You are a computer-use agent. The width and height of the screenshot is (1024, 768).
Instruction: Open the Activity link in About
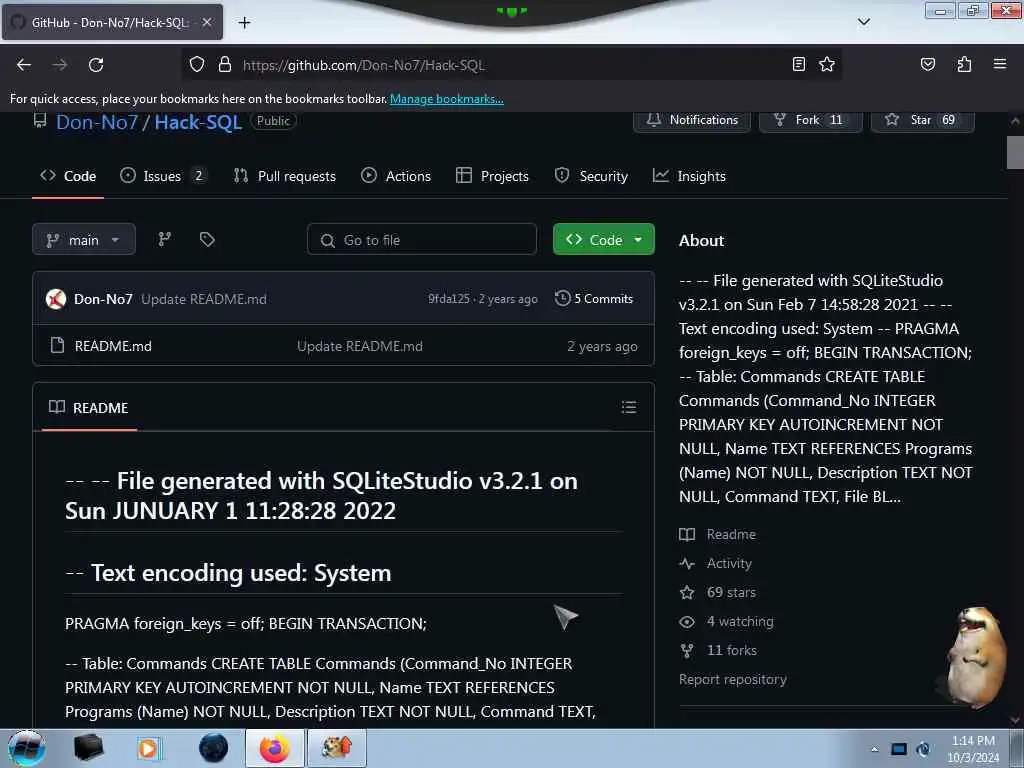[716, 563]
